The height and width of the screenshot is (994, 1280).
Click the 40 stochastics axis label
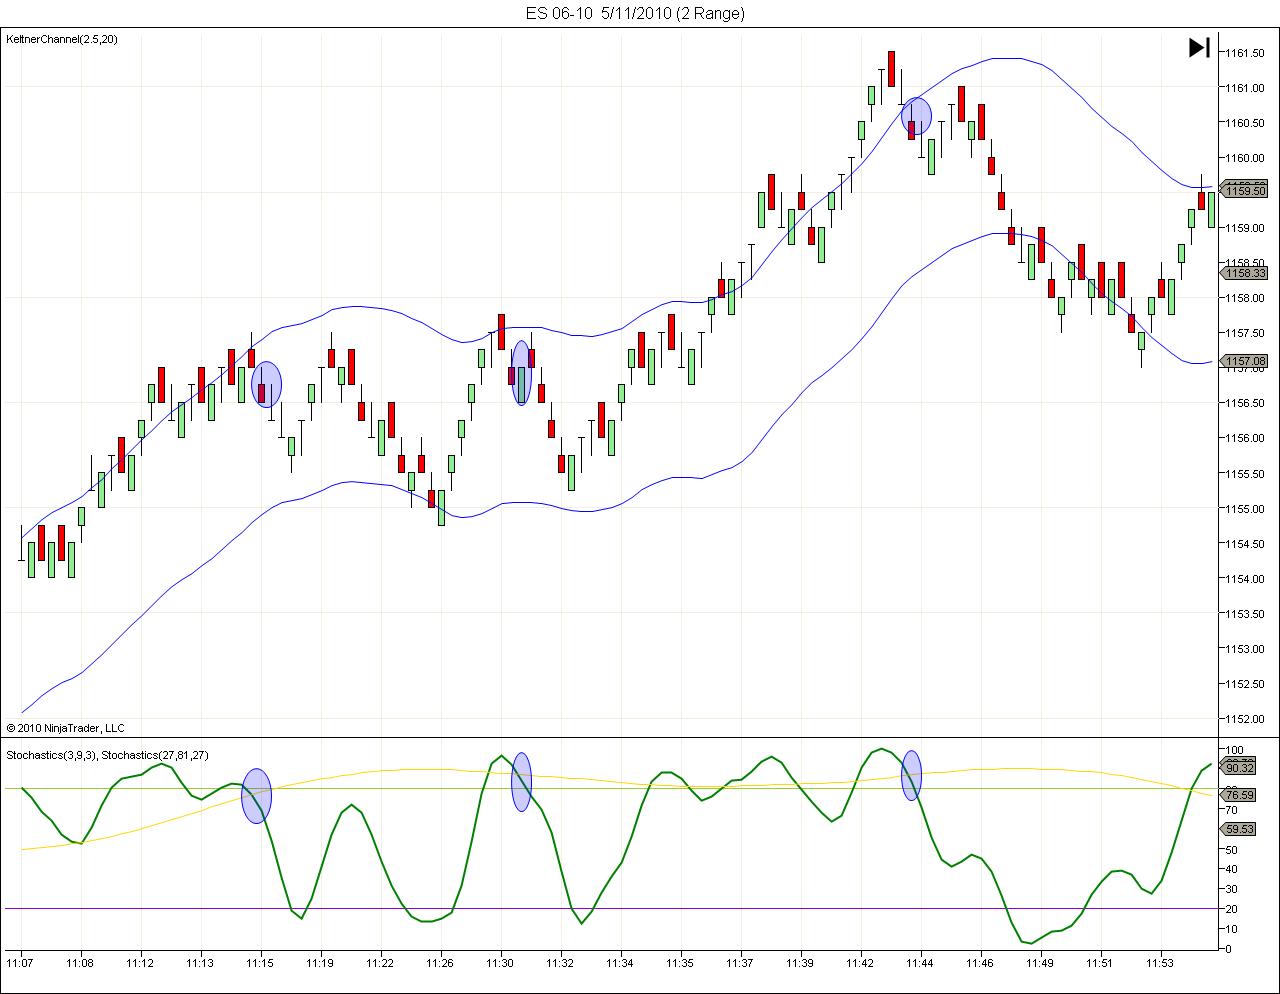pos(1231,869)
